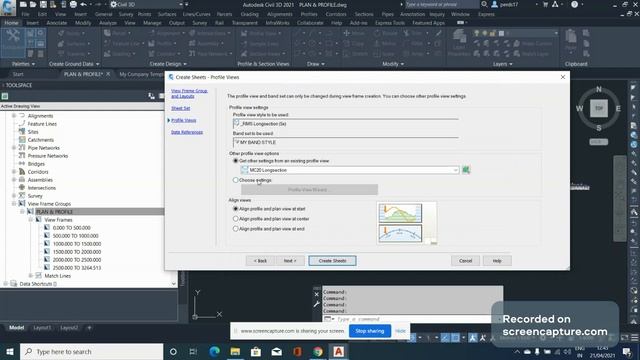Open the Analyze ribbon tab
The height and width of the screenshot is (360, 640).
(x=108, y=23)
